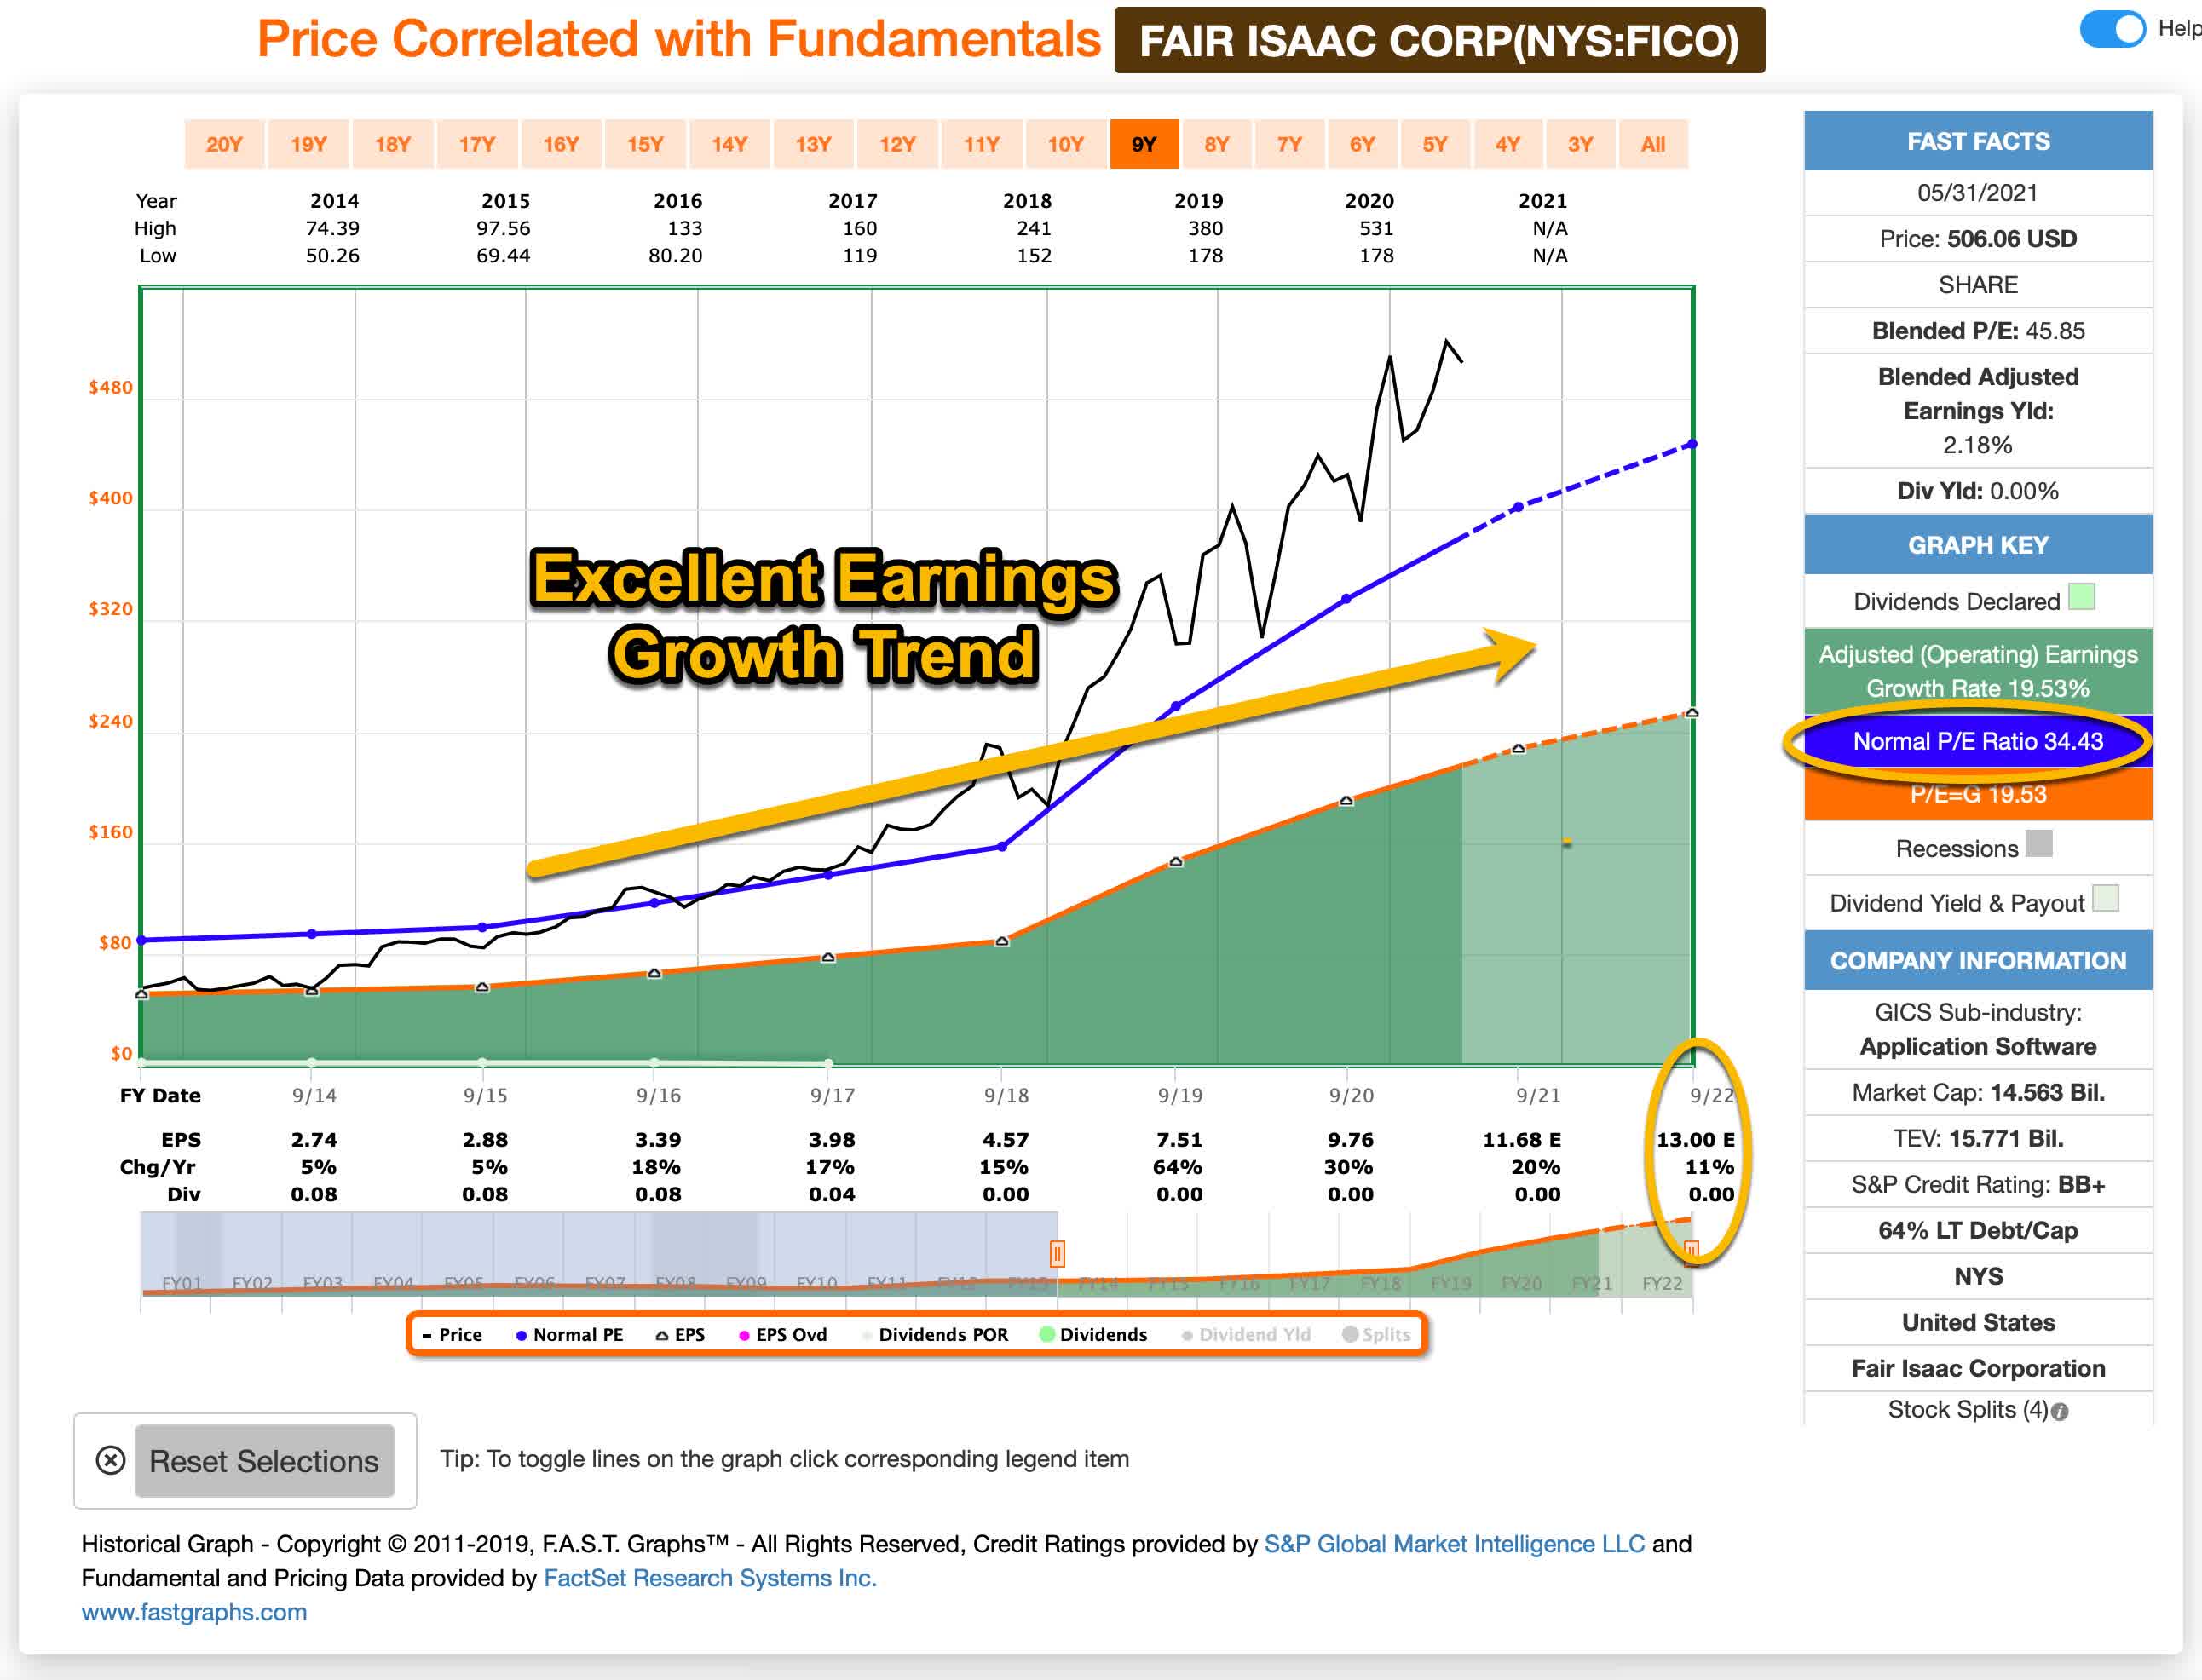Click the FAST FACTS panel header
2202x1680 pixels.
tap(1978, 141)
